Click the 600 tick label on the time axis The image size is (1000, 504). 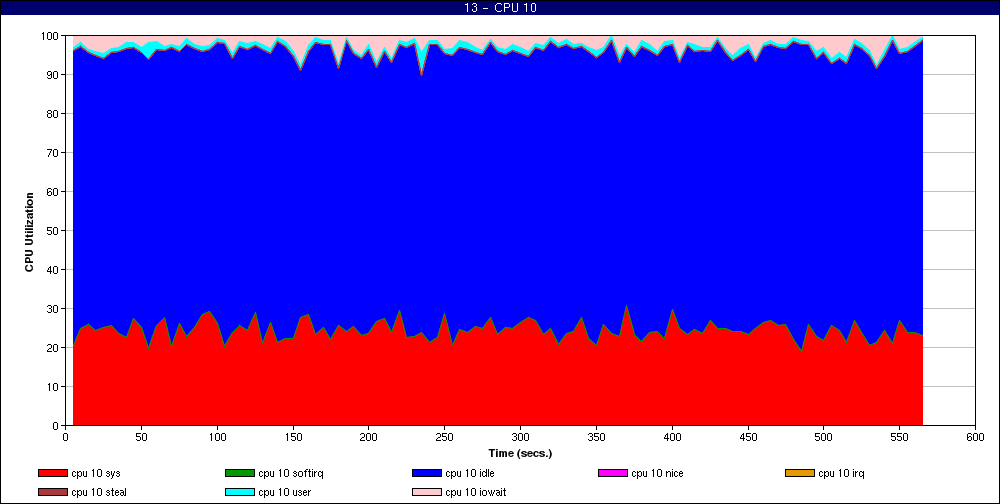[975, 438]
